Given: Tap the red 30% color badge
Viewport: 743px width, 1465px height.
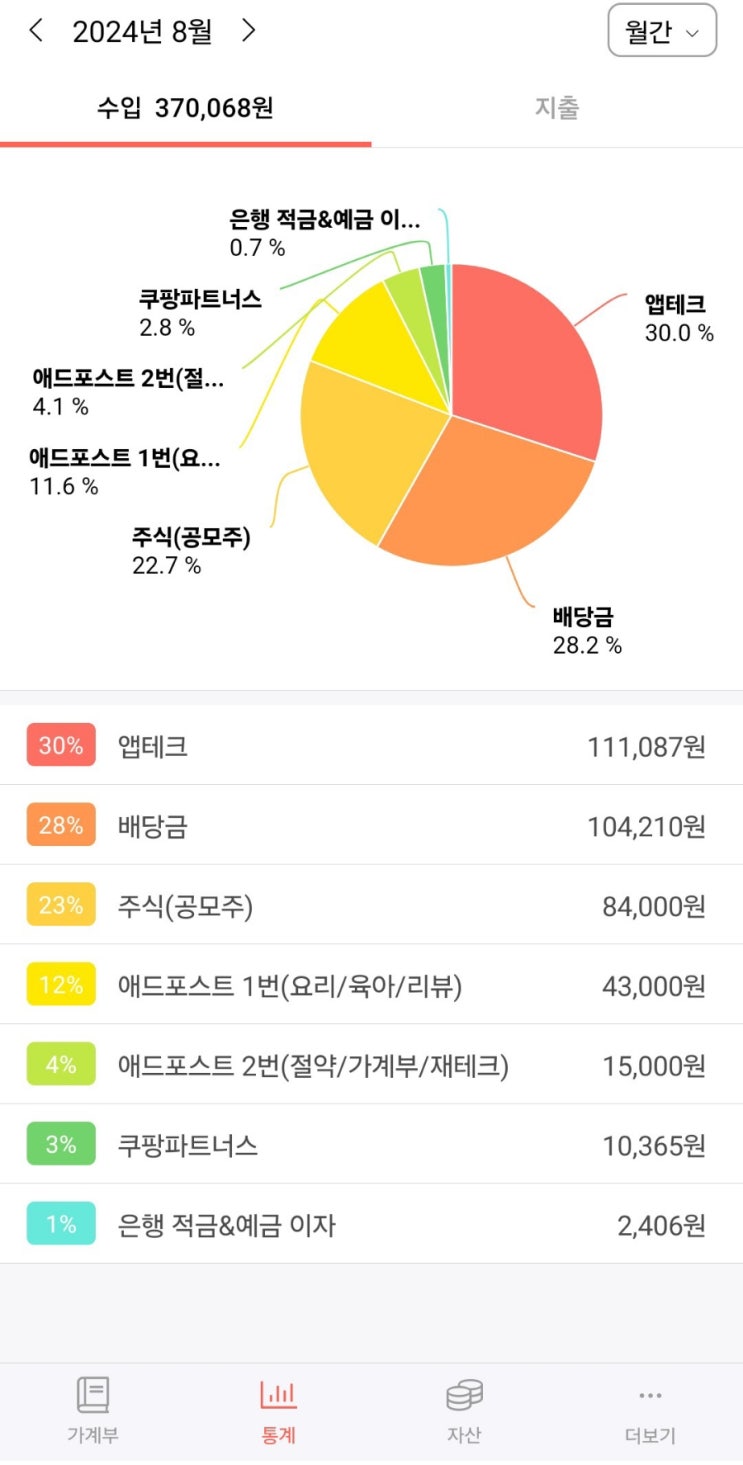Looking at the screenshot, I should pyautogui.click(x=61, y=745).
